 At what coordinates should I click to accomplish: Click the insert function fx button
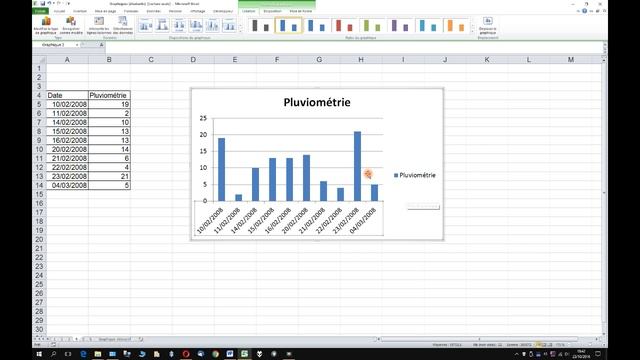point(101,44)
